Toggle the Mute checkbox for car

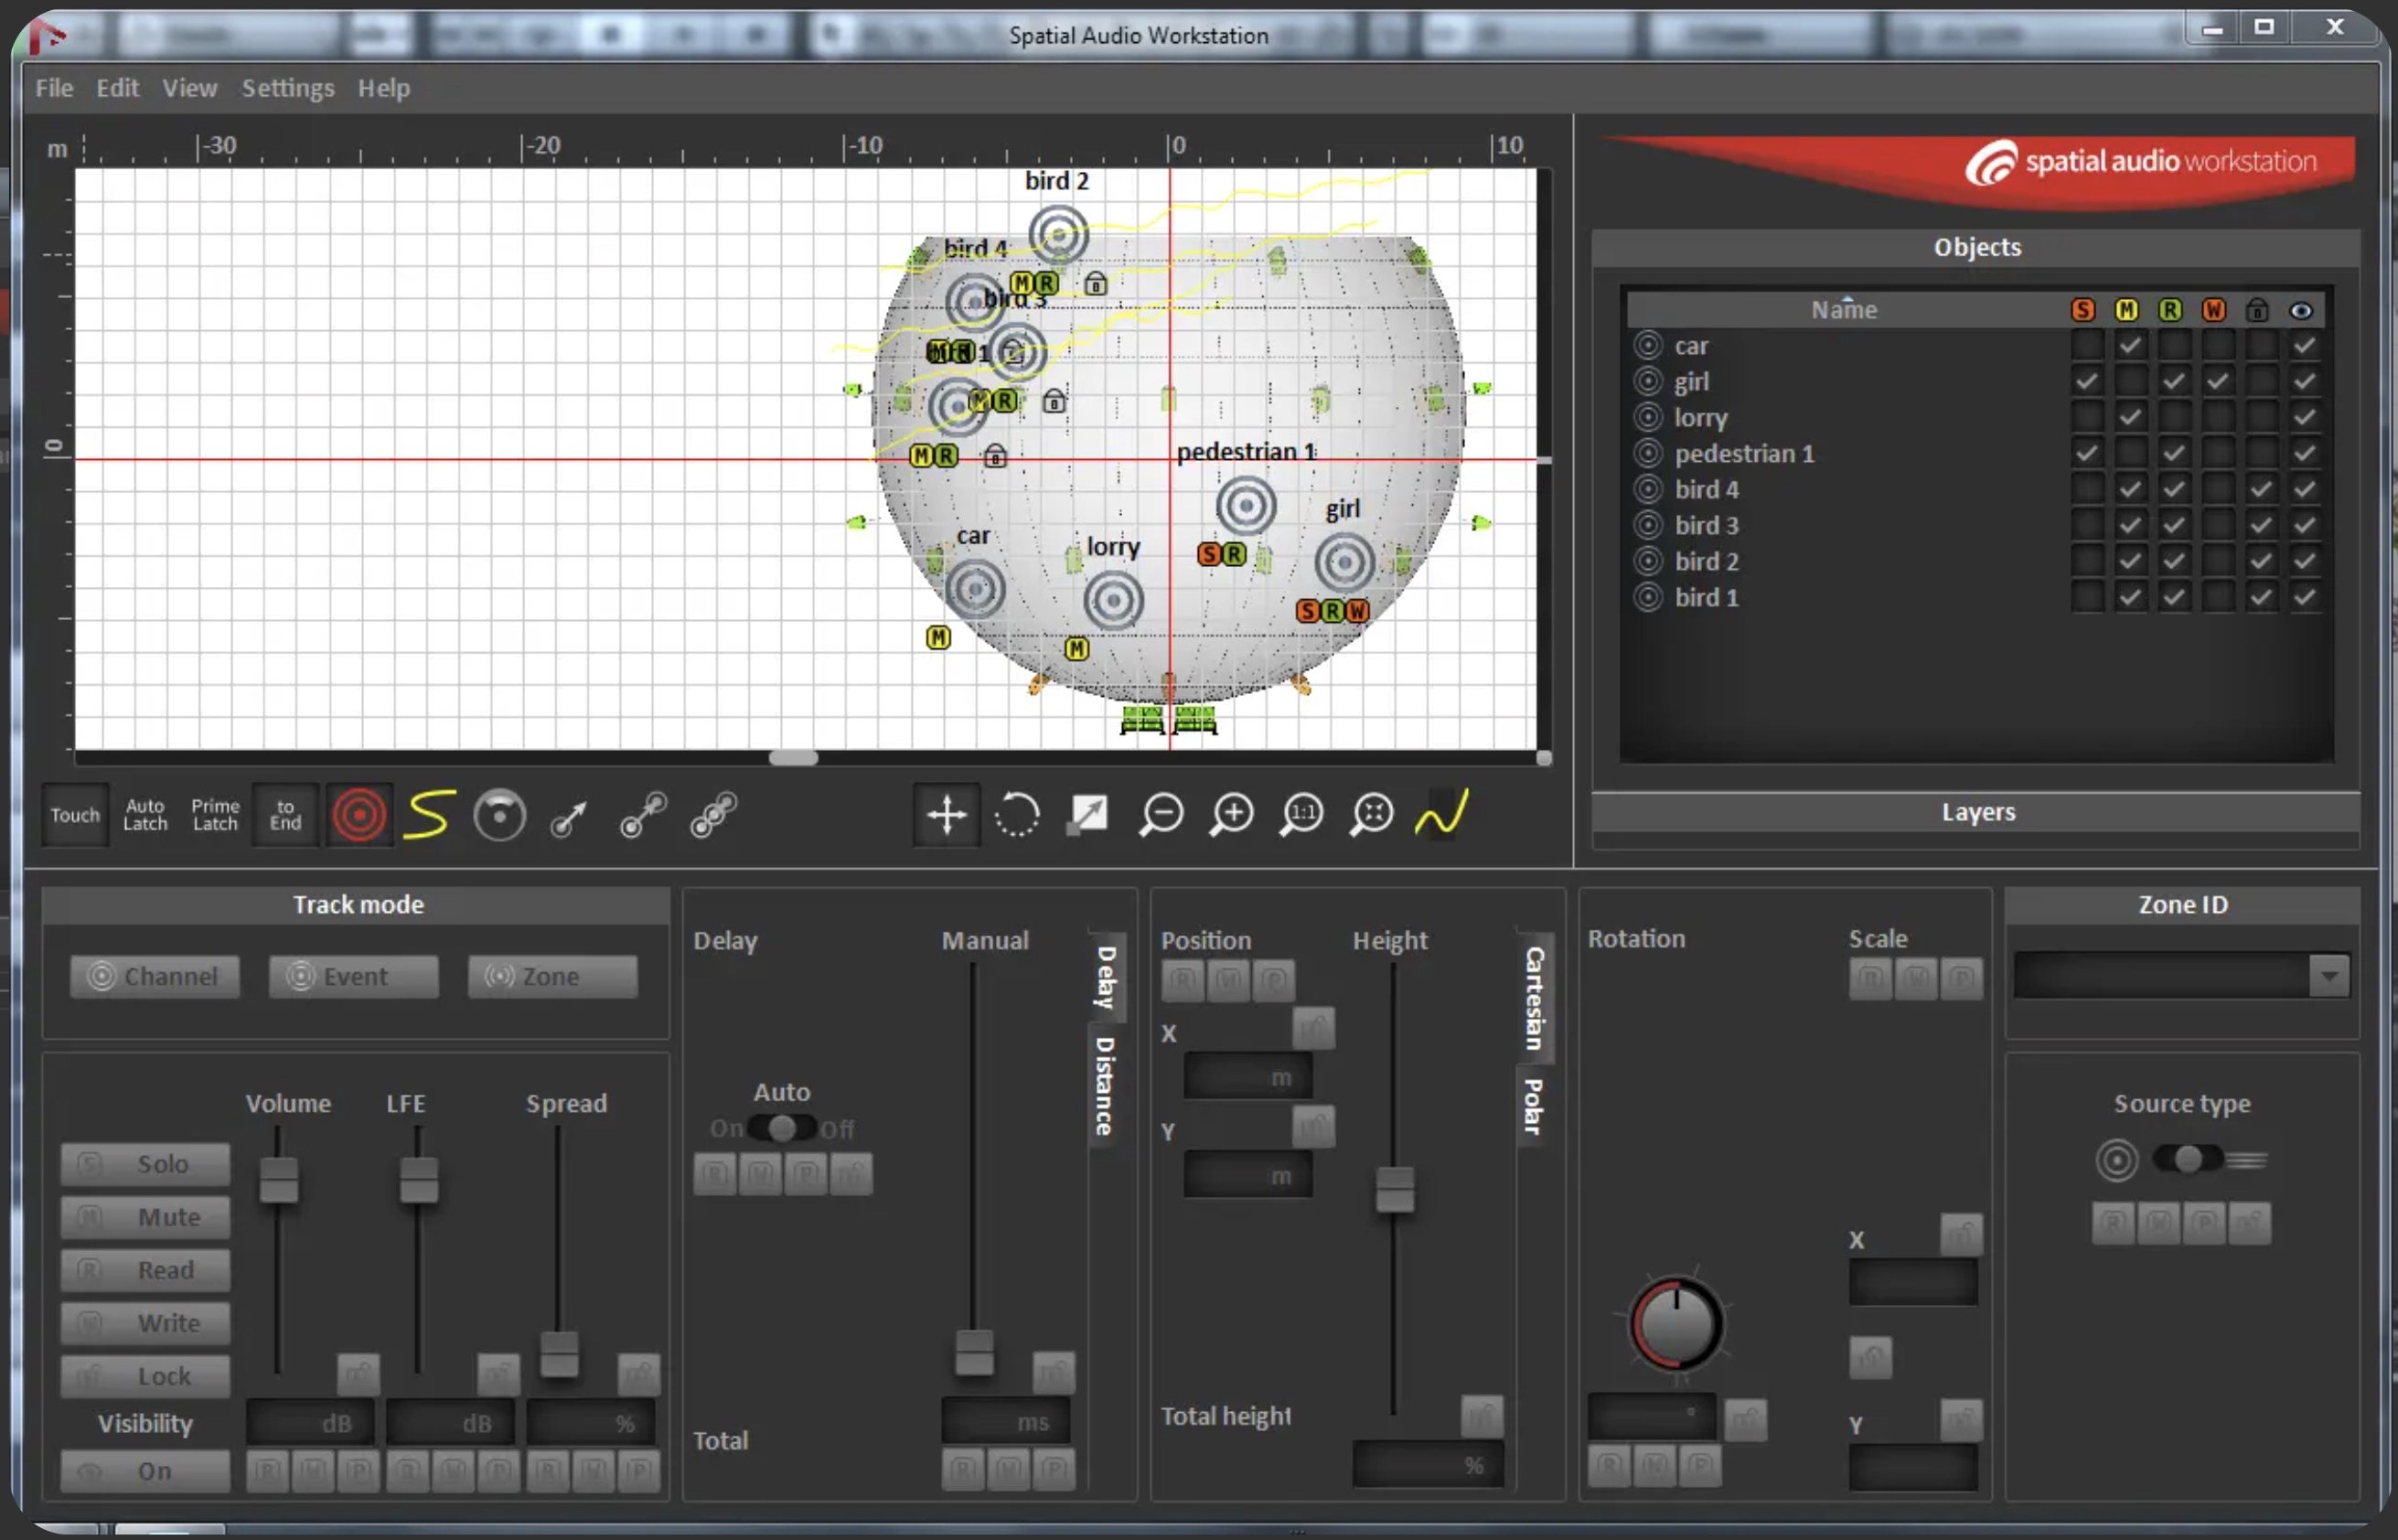pyautogui.click(x=2129, y=345)
